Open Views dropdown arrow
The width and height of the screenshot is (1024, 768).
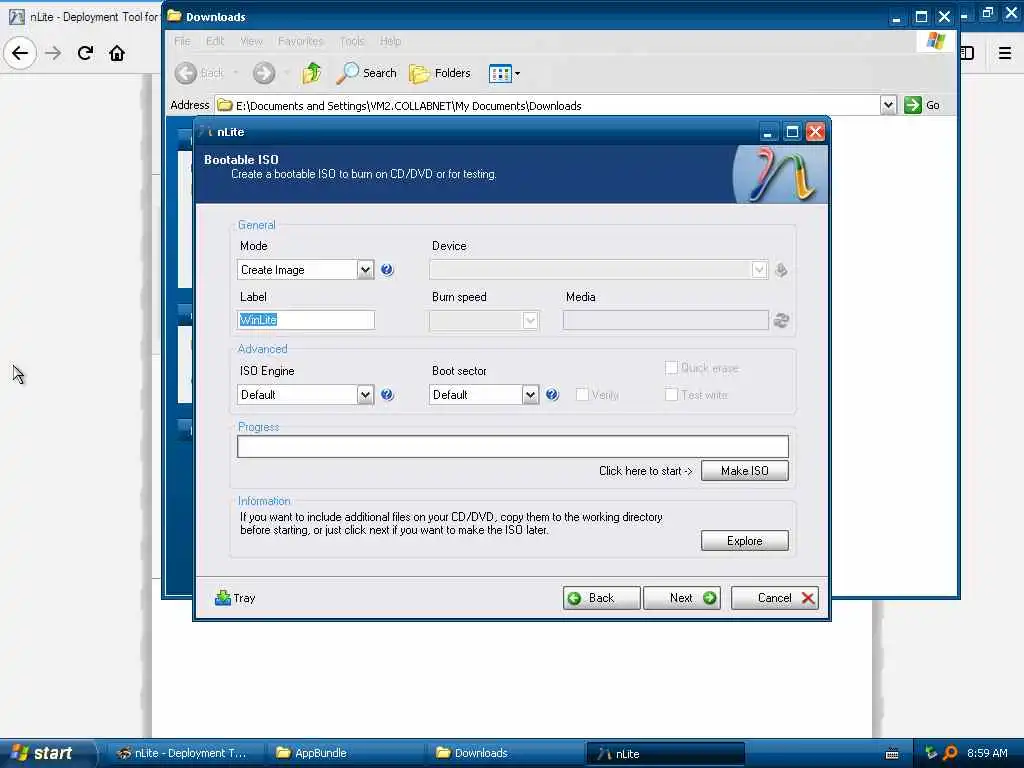[x=517, y=74]
